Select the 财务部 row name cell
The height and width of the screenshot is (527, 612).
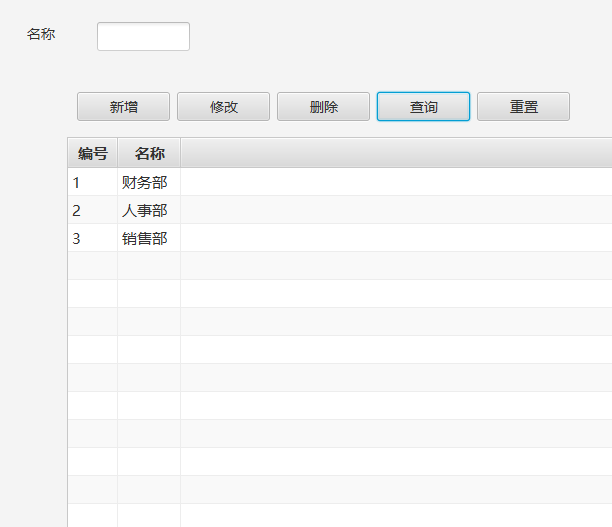pyautogui.click(x=145, y=182)
